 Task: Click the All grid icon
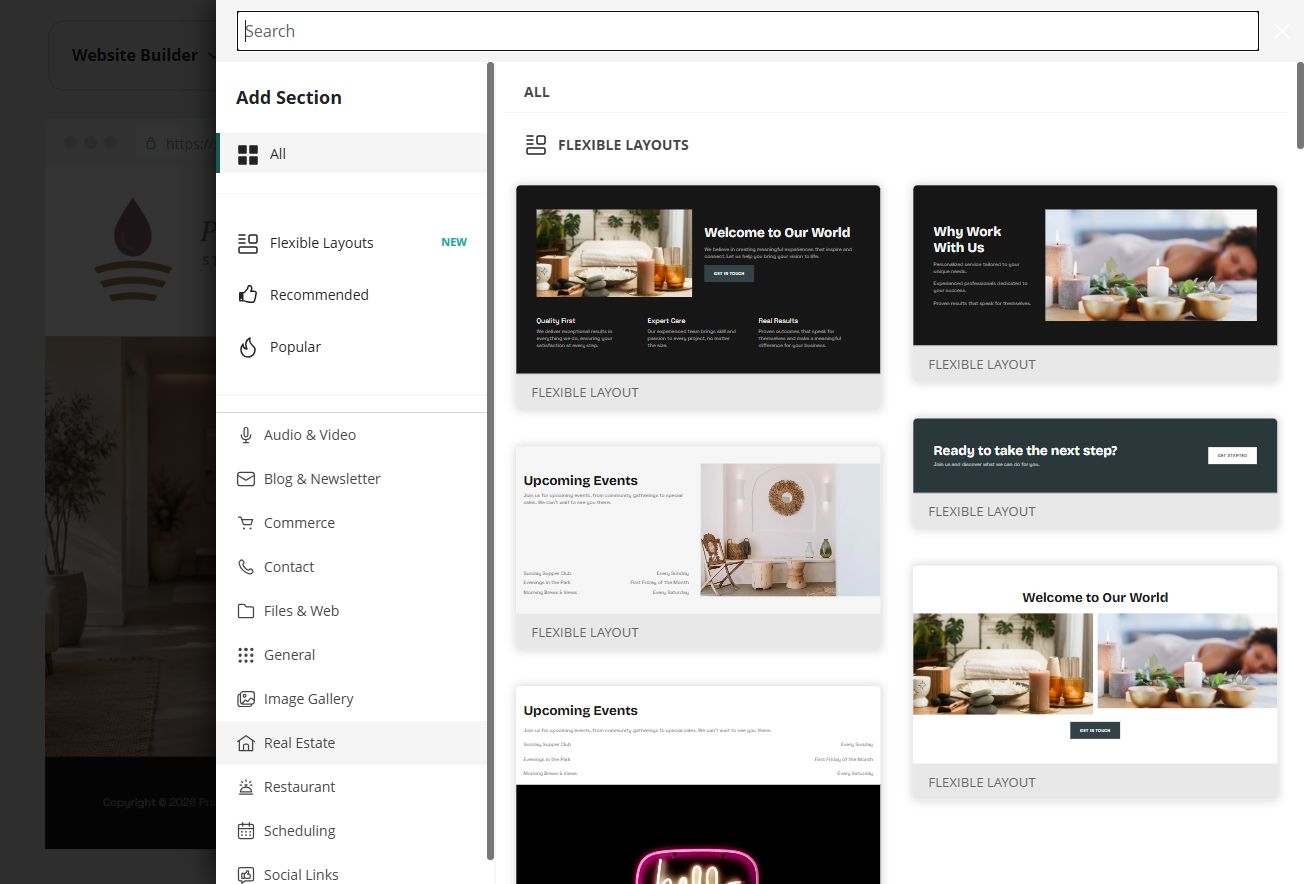(248, 154)
